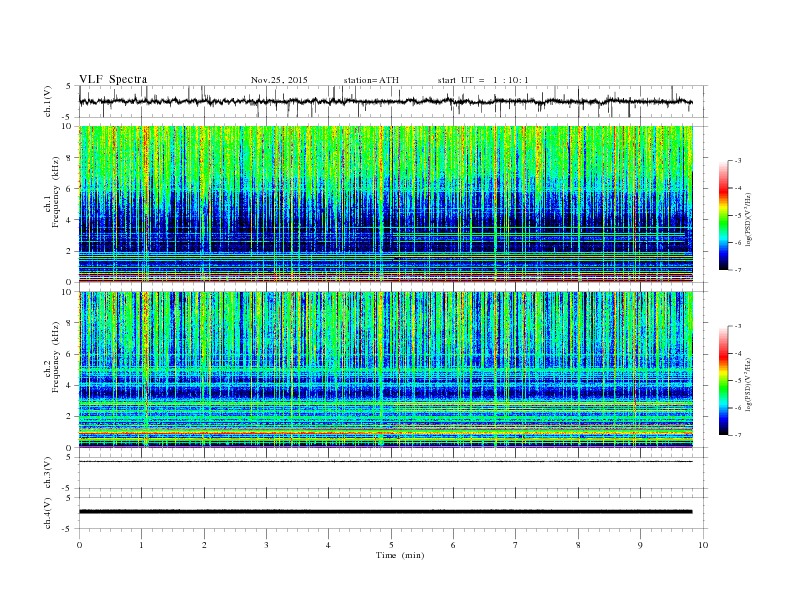Screen dimensions: 792x612
Task: Click time axis tick label '1'
Action: coord(141,545)
